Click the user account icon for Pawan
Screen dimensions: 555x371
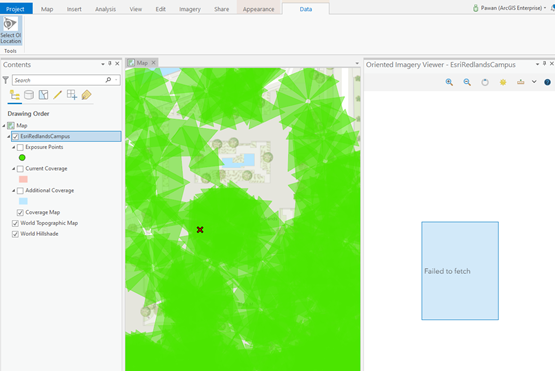(x=476, y=8)
